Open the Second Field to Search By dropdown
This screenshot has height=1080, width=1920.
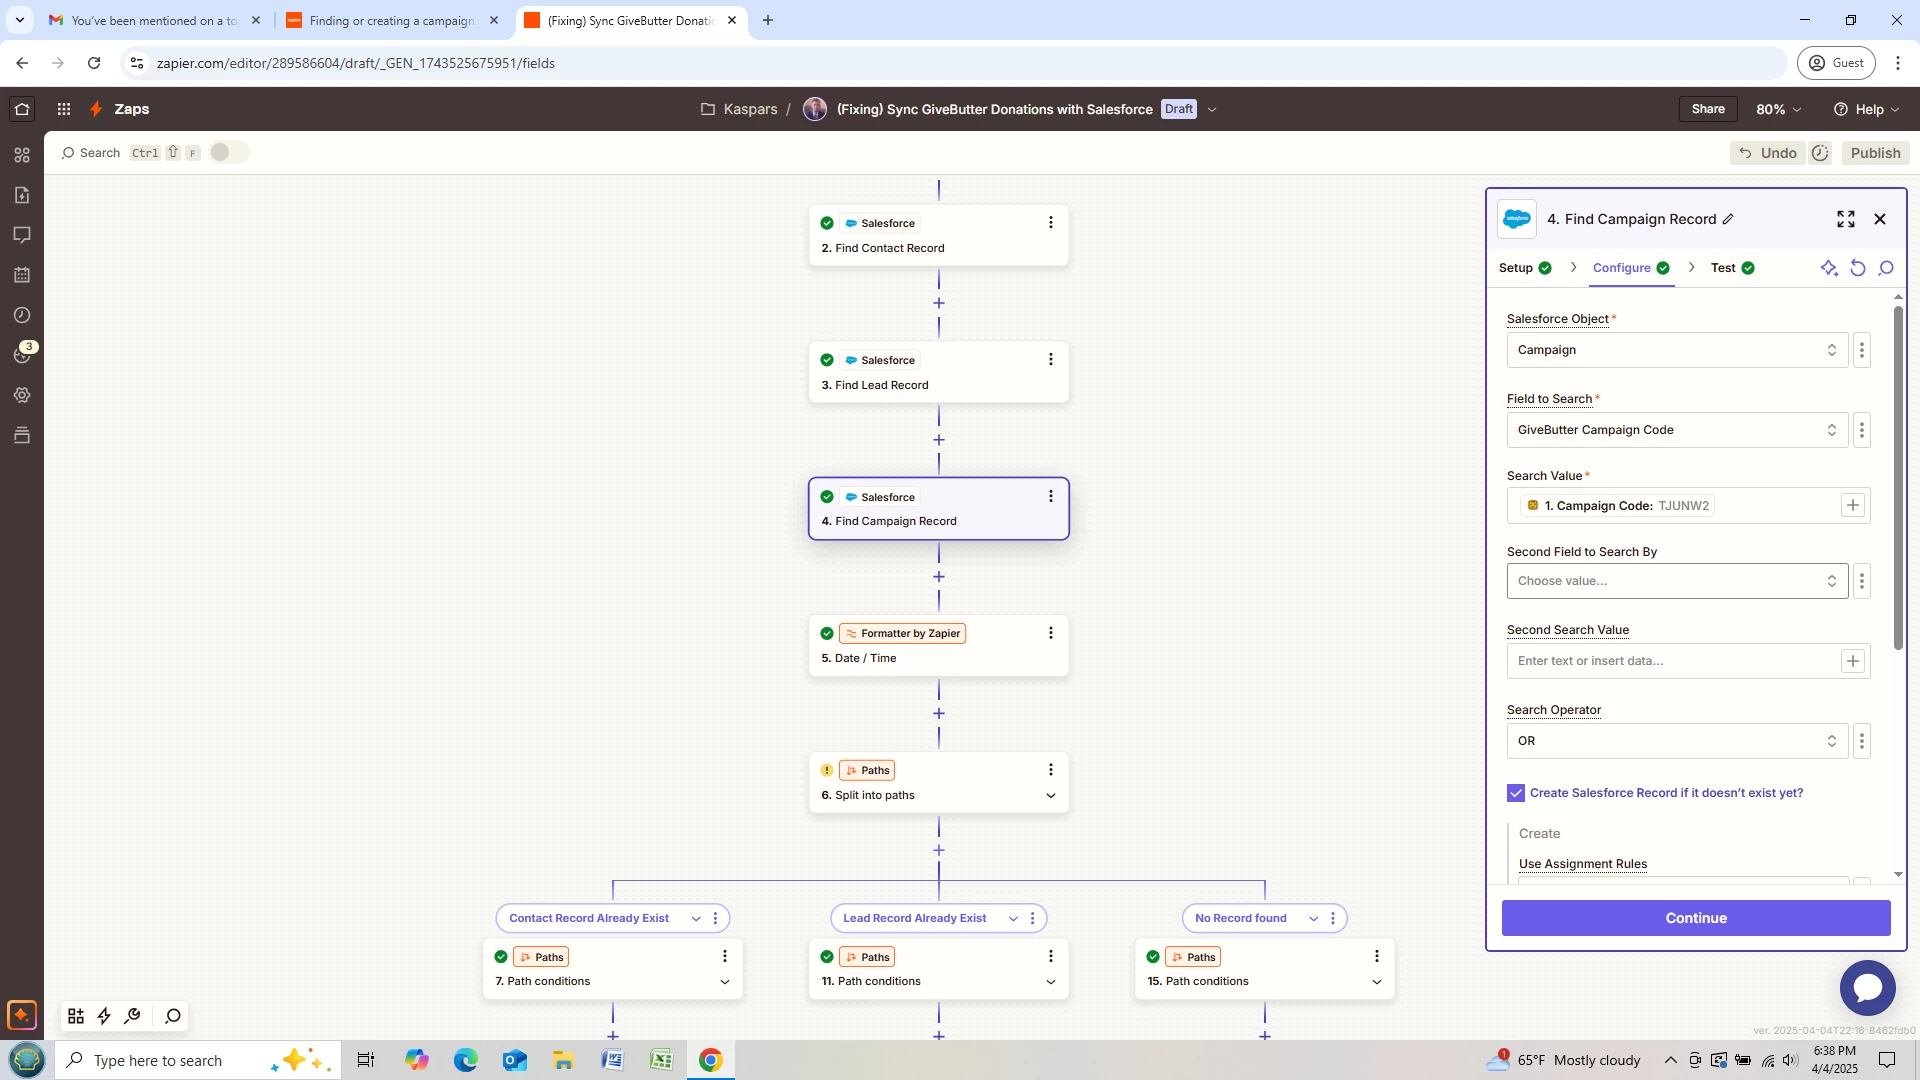(x=1676, y=581)
